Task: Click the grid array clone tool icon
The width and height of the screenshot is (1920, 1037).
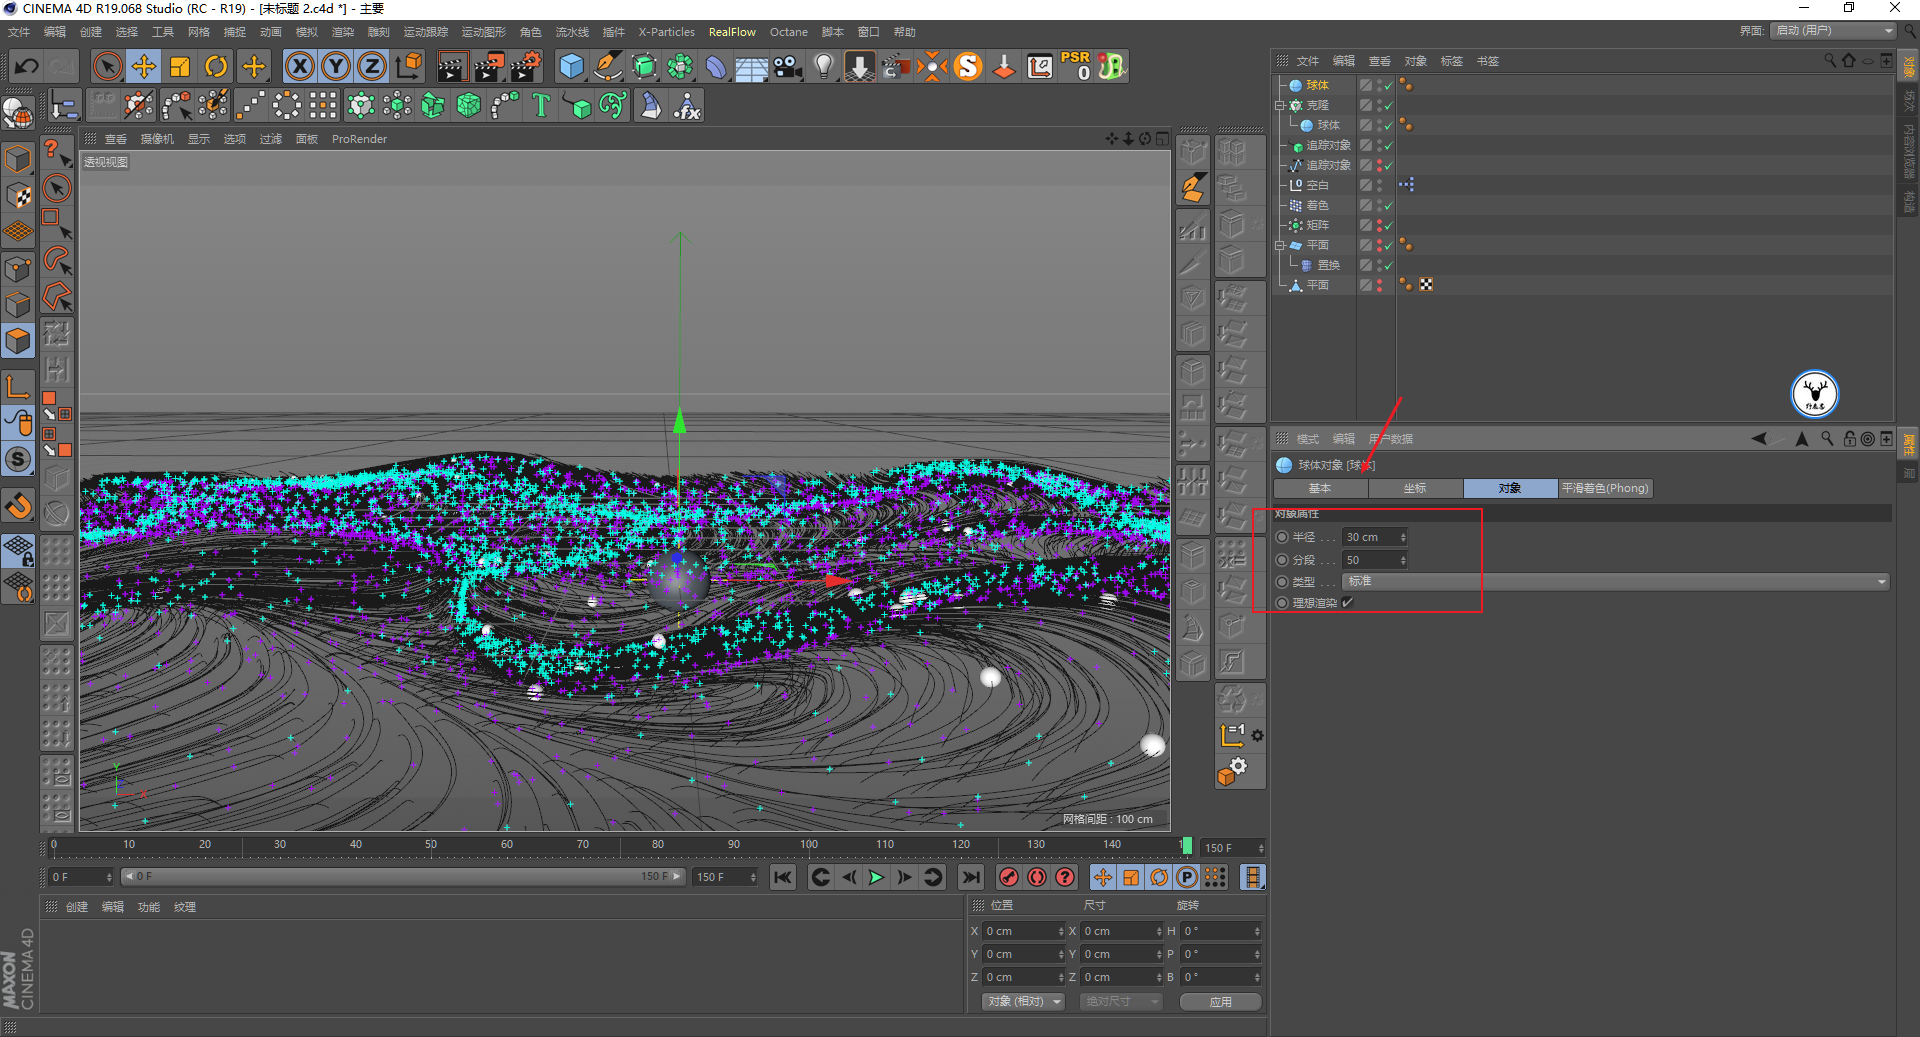Action: click(x=322, y=106)
